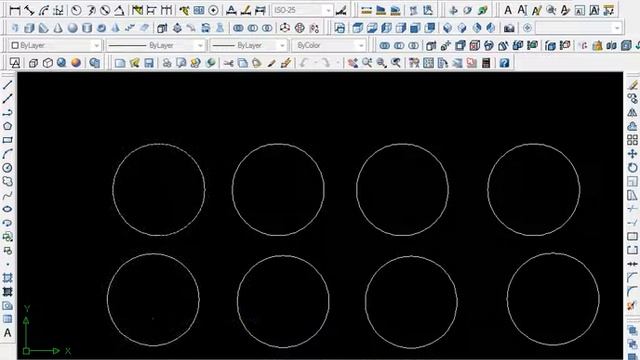Select the Polyline tool

[x=7, y=113]
